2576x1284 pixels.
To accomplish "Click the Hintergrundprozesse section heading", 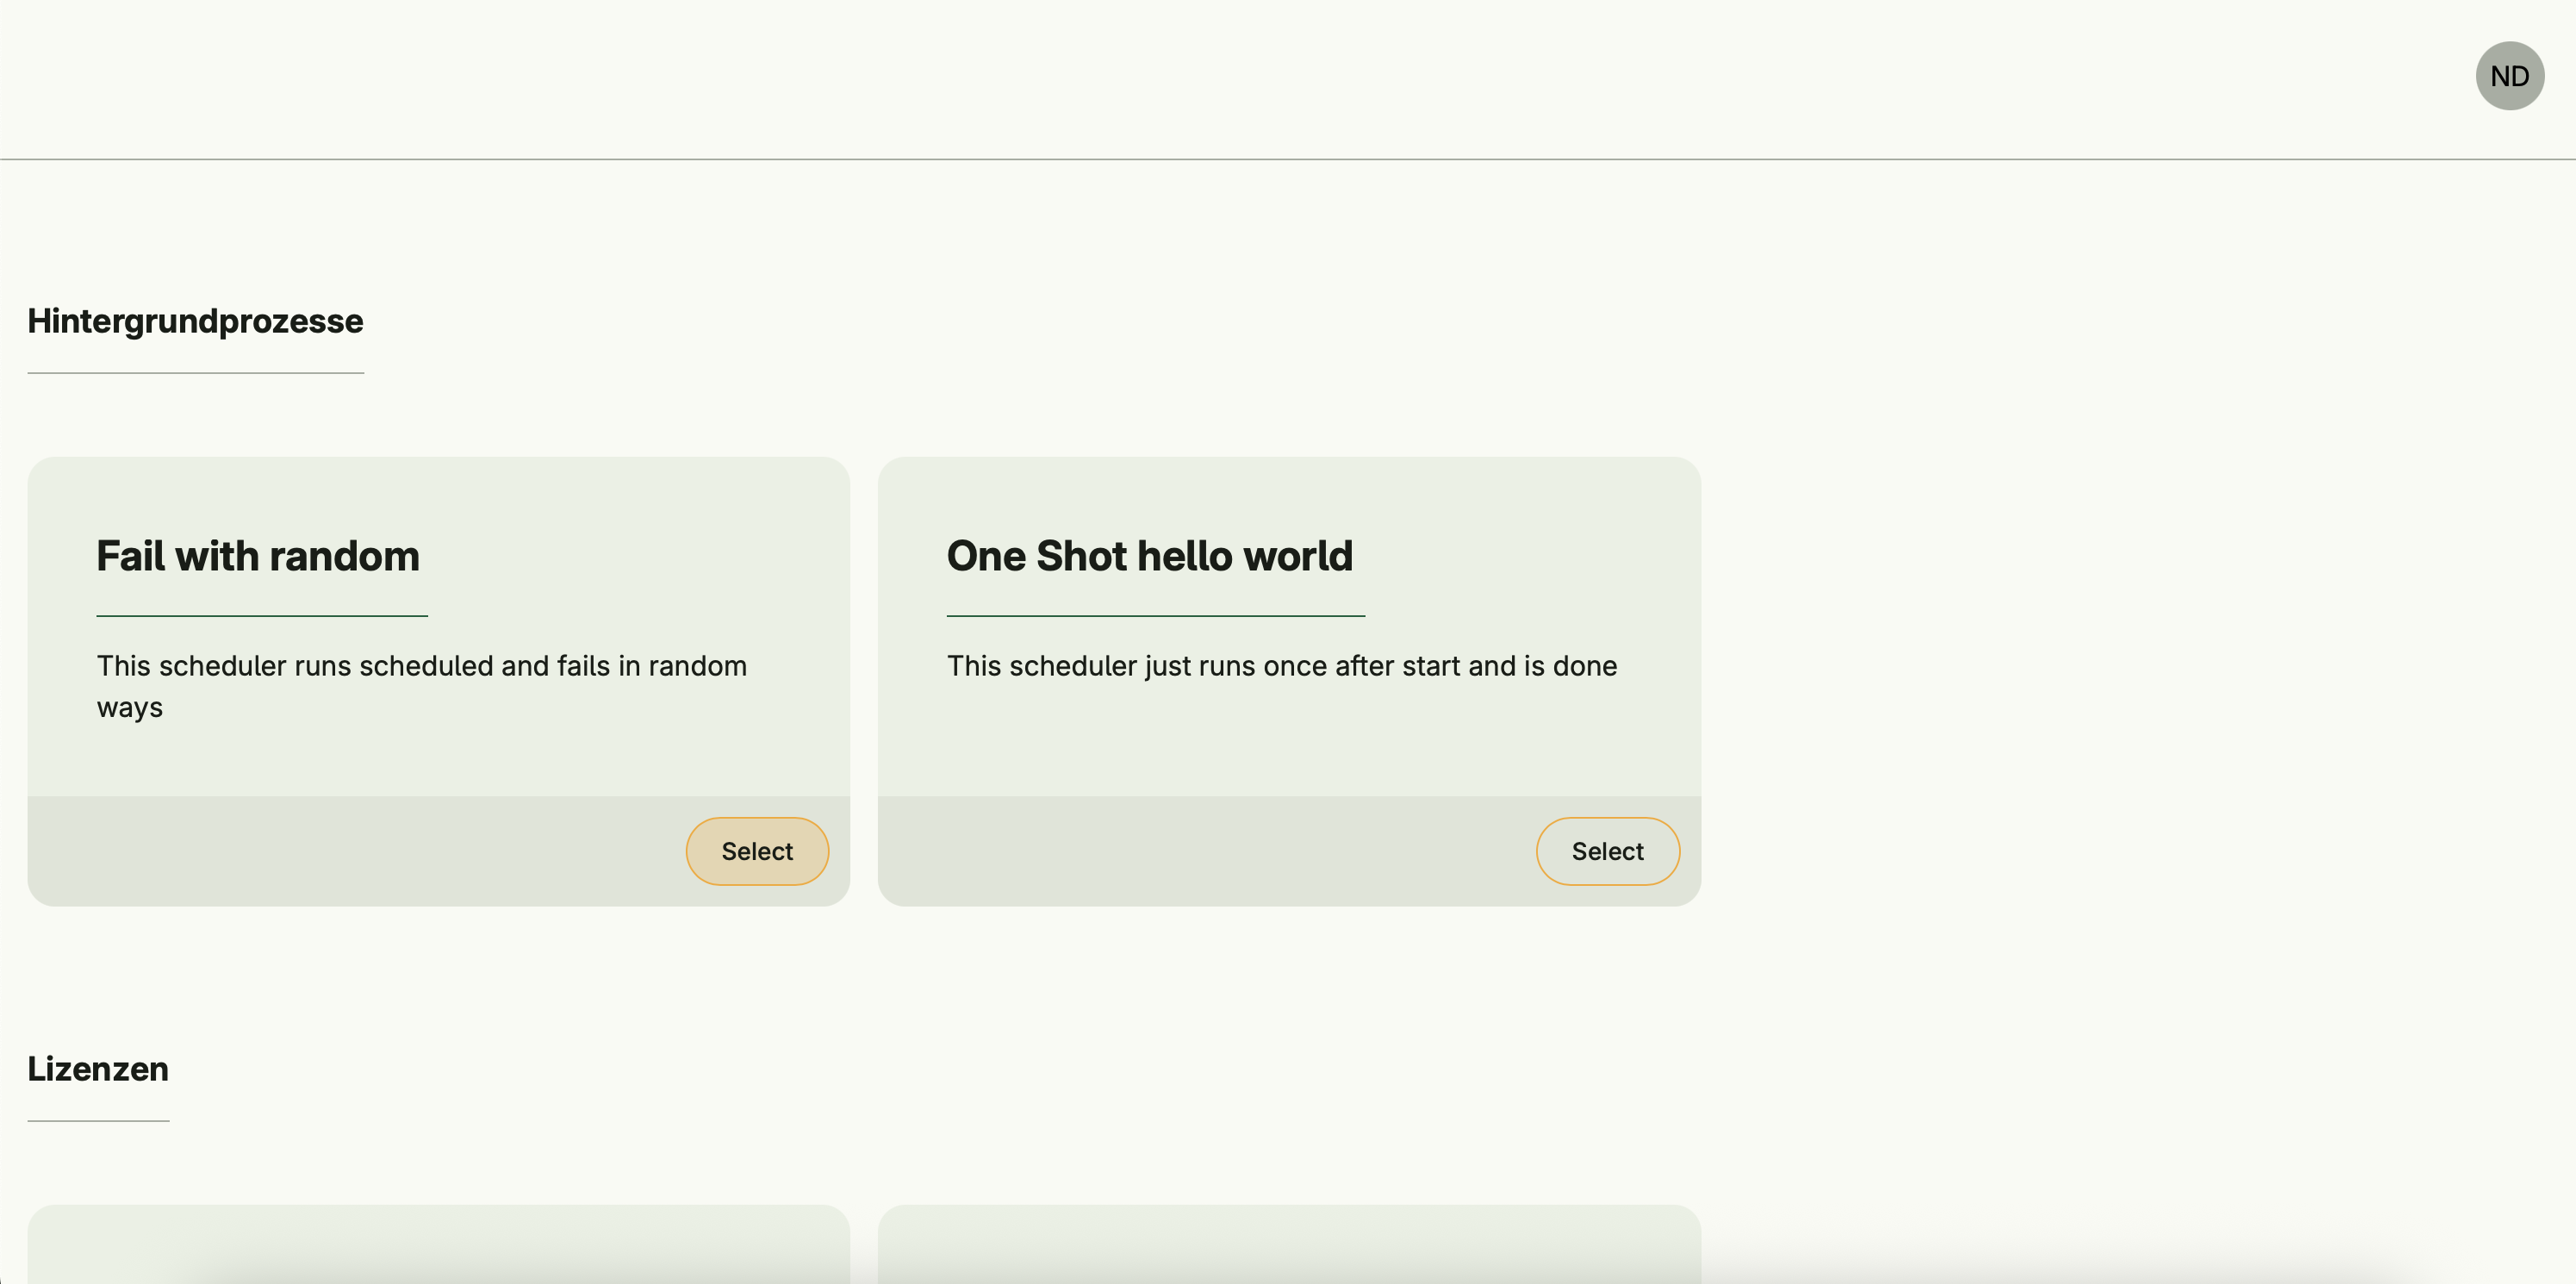I will (x=195, y=321).
